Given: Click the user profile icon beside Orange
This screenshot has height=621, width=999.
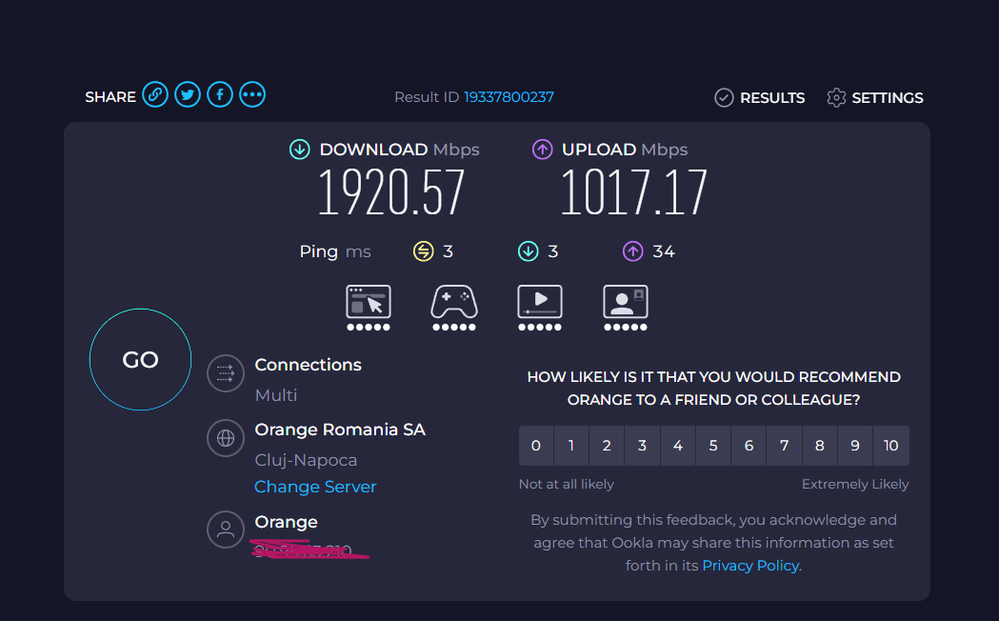Looking at the screenshot, I should coord(226,529).
